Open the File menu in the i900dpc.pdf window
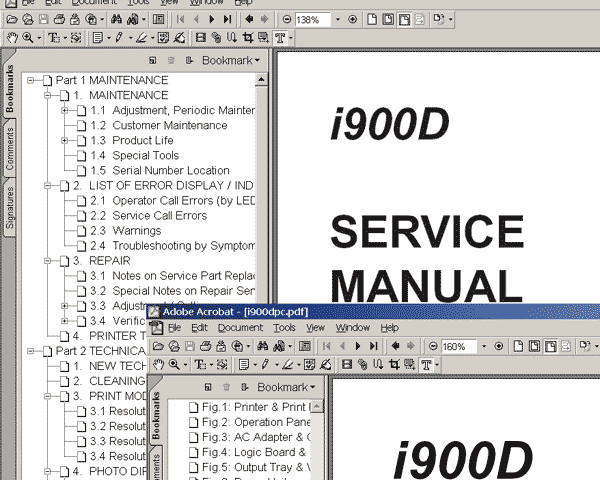This screenshot has height=480, width=600. point(174,328)
